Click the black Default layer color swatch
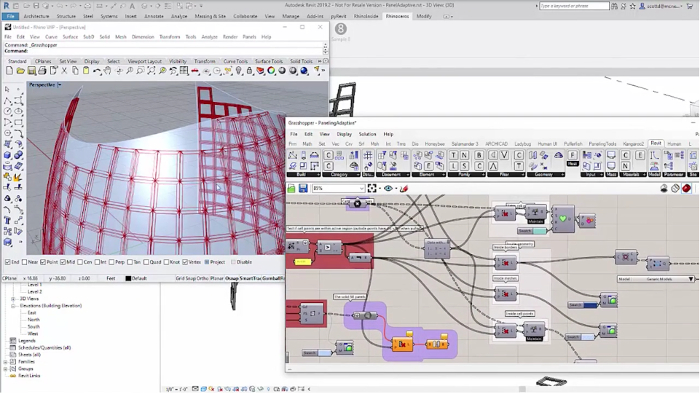The image size is (700, 394). click(128, 278)
